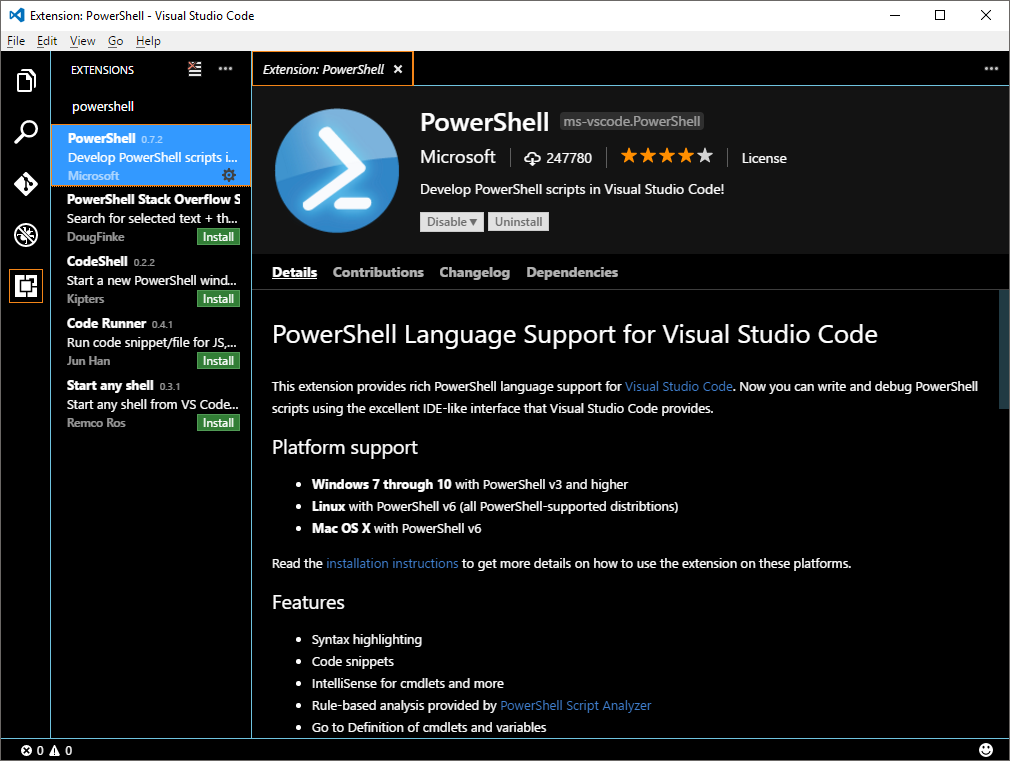Open the Search view in activity bar

click(26, 132)
